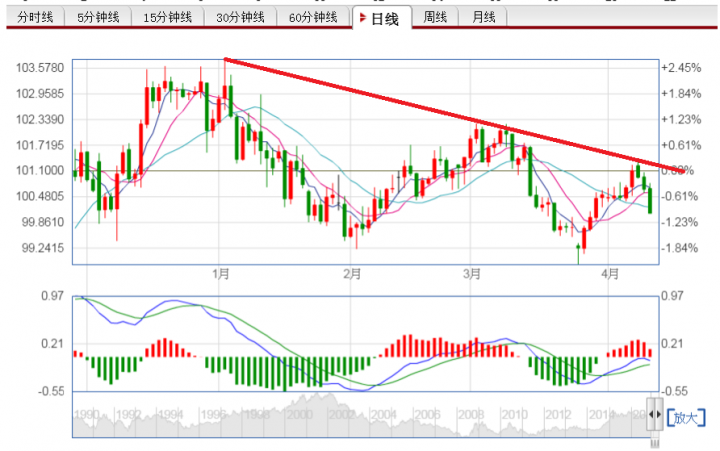Viewport: 720px width, 451px height.
Task: Click the 放大 zoom link
Action: pos(685,417)
